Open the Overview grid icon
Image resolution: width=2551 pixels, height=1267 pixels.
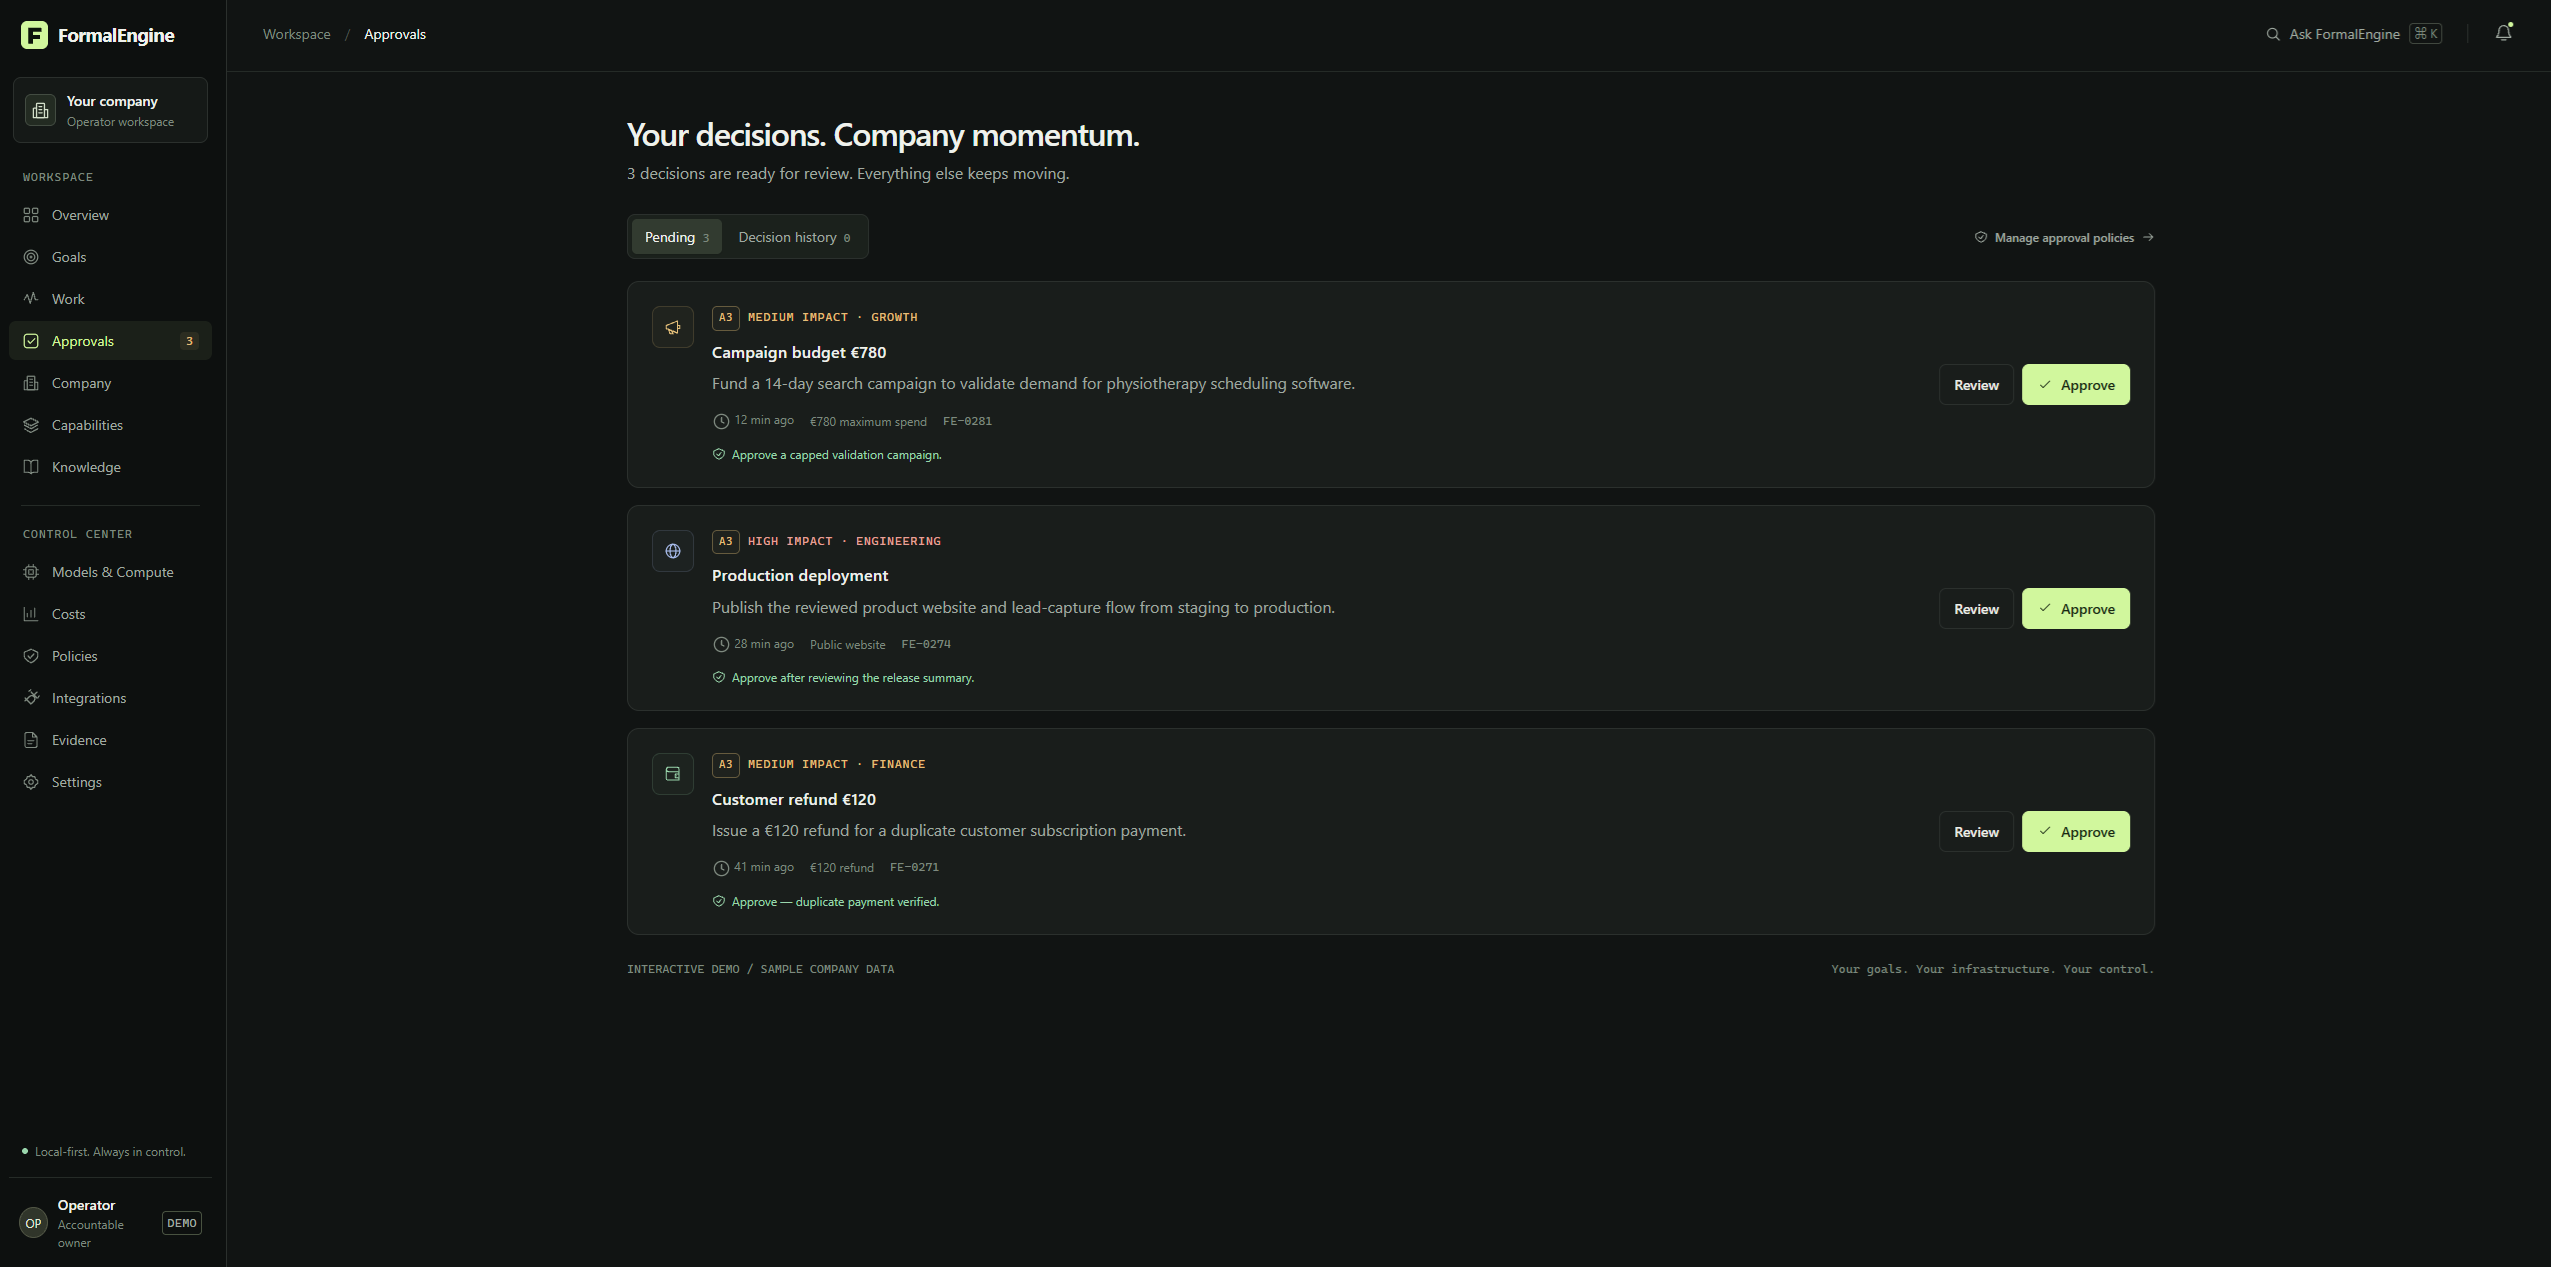(x=31, y=215)
